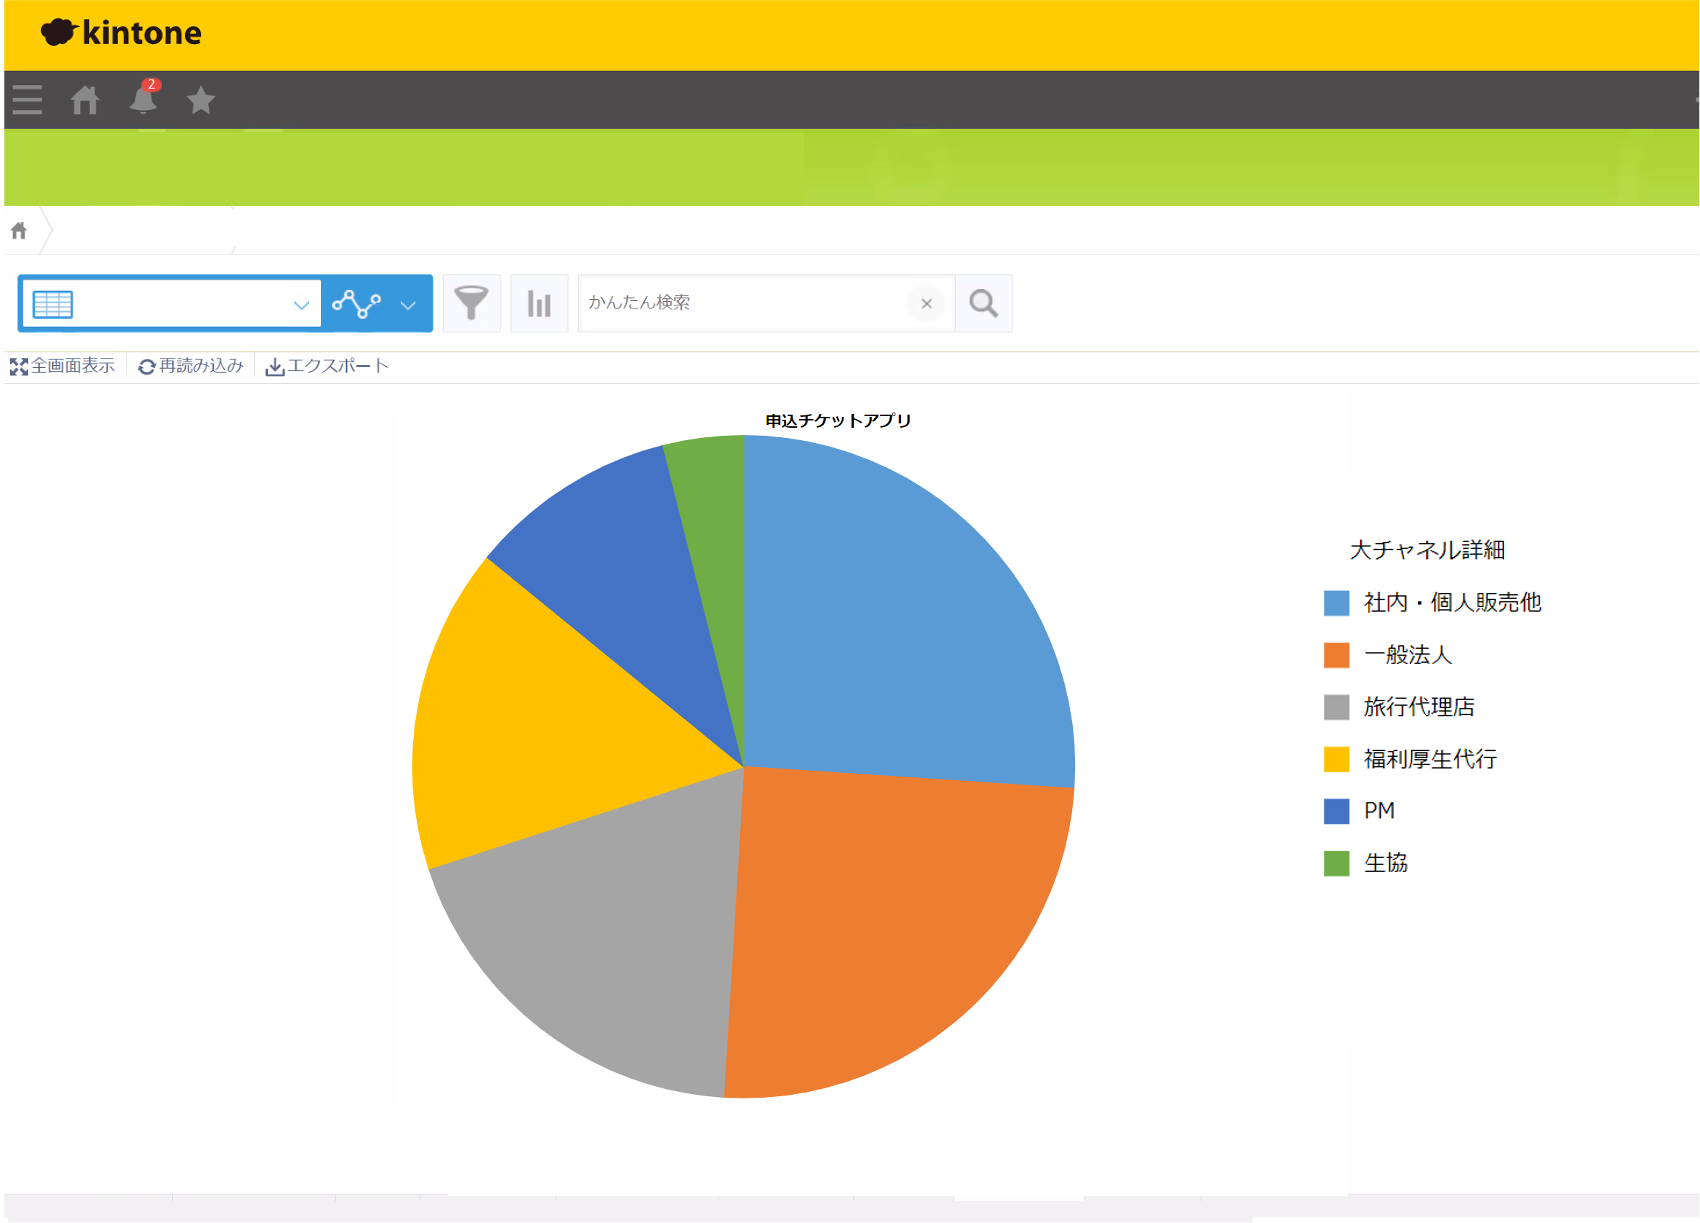This screenshot has height=1223, width=1700.
Task: Go to the portal home icon
Action: (x=85, y=100)
